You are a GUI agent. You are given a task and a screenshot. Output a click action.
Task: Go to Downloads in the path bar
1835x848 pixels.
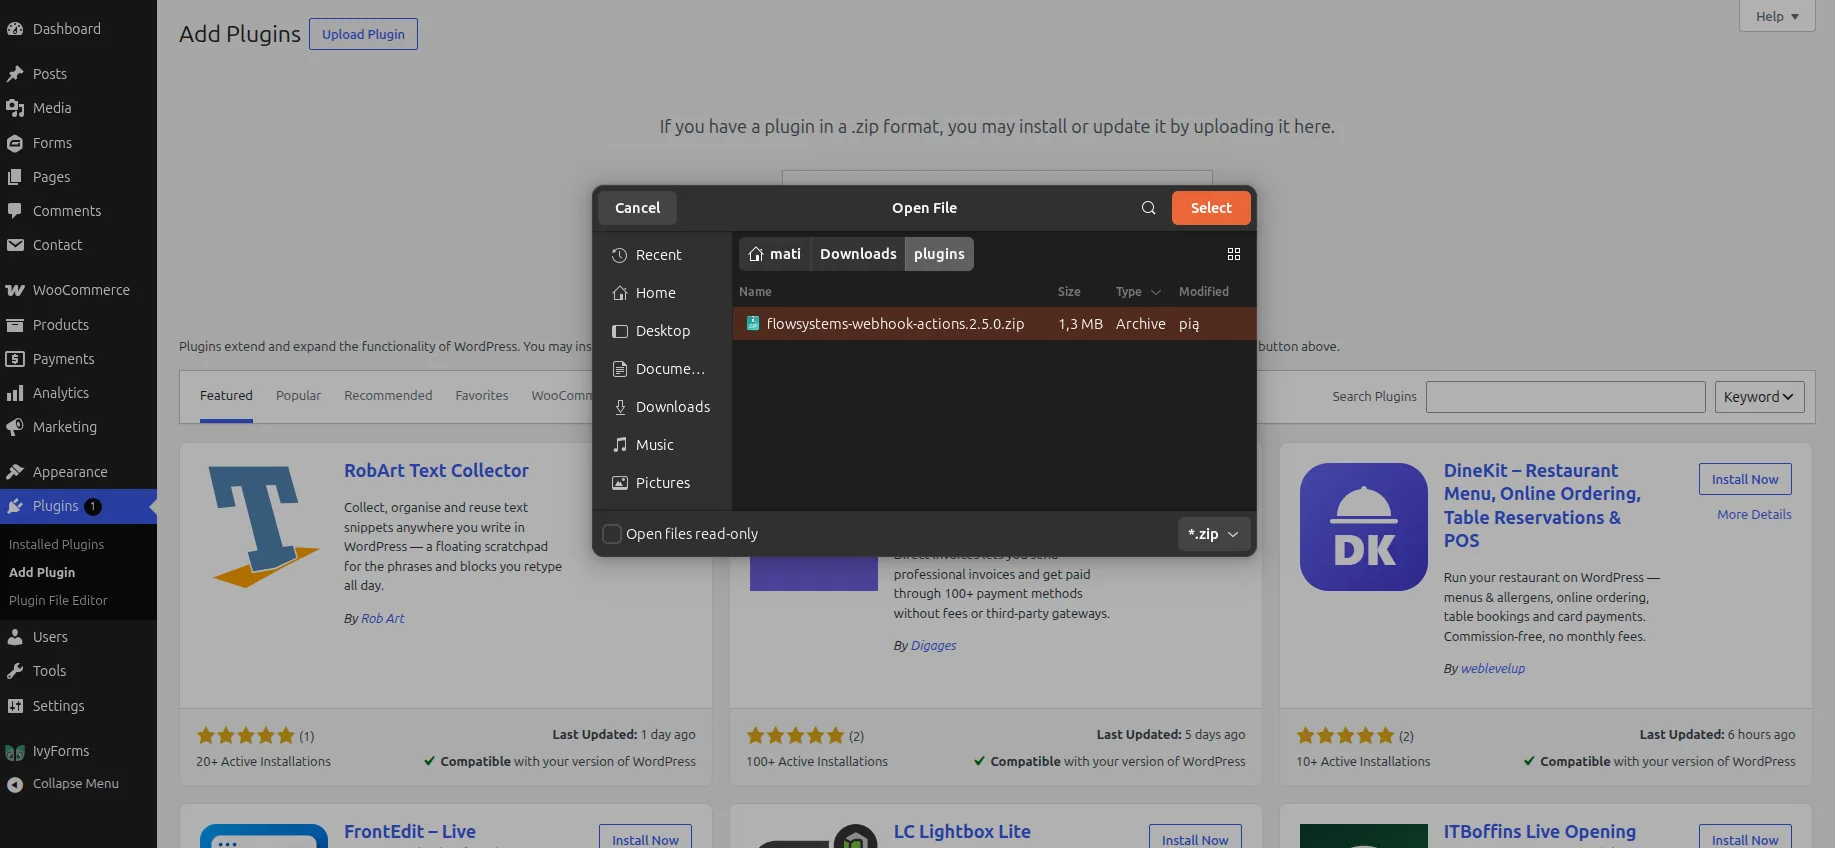coord(858,254)
